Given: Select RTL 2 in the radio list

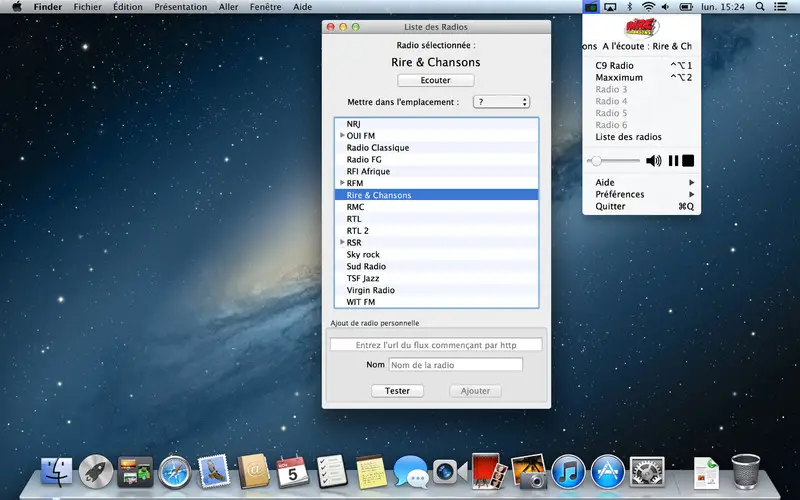Looking at the screenshot, I should point(436,231).
